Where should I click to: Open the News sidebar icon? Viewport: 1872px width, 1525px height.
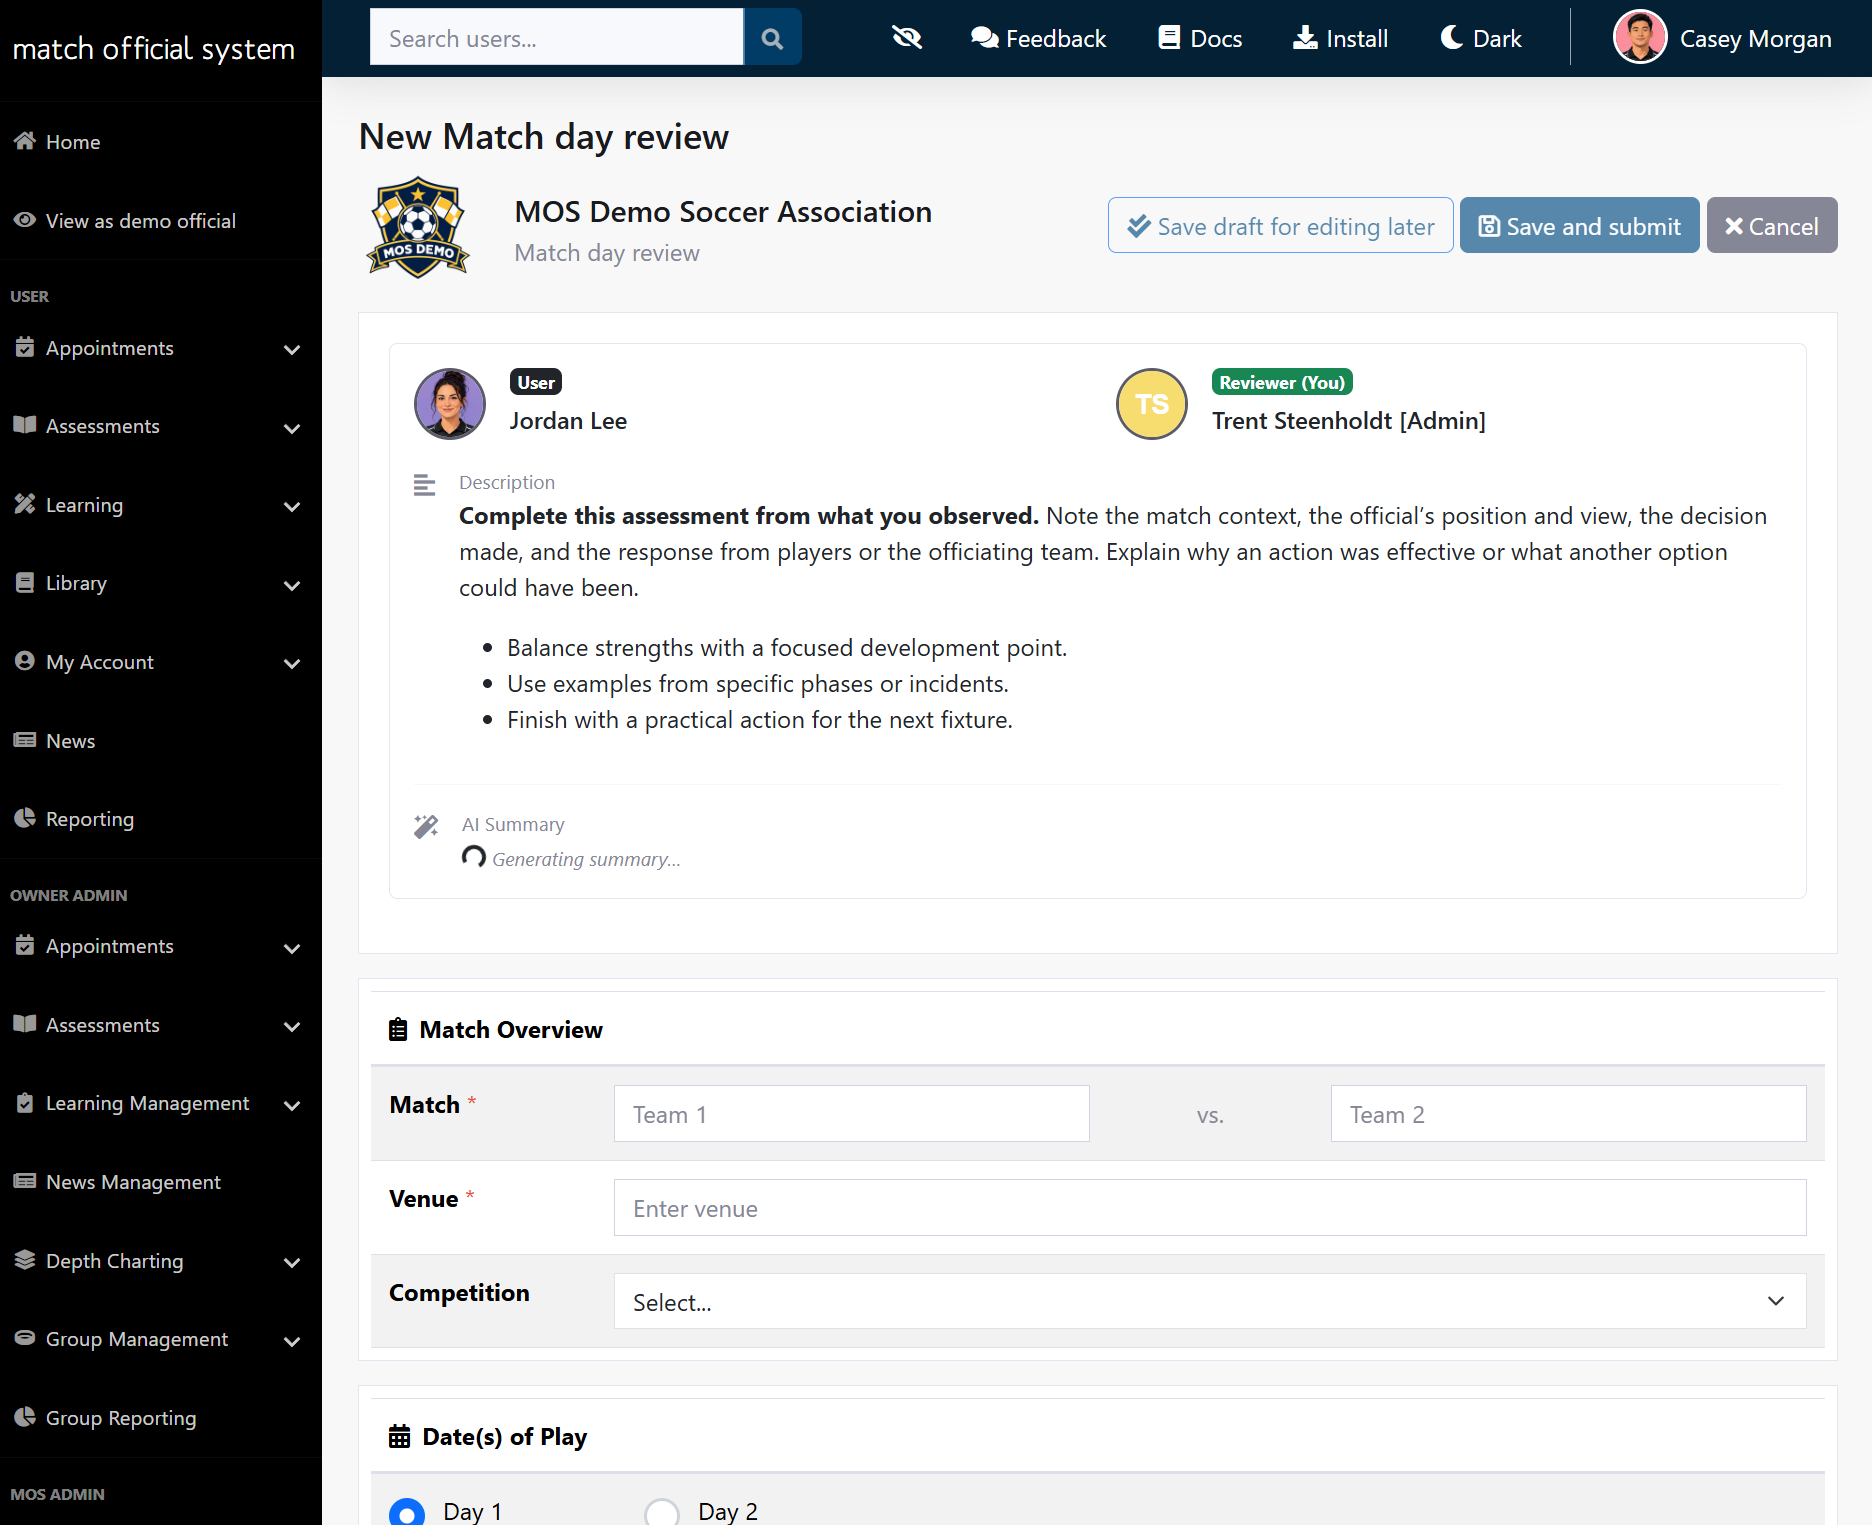tap(25, 740)
